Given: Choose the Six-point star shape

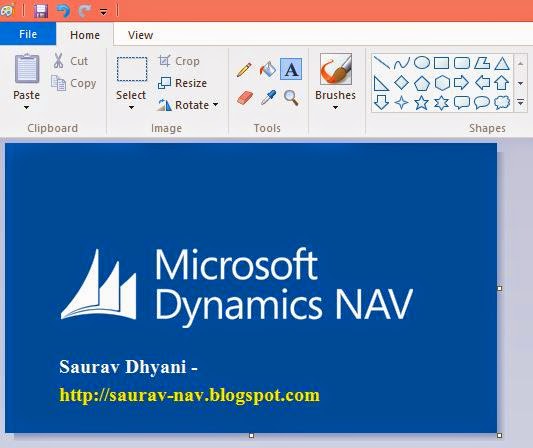Looking at the screenshot, I should click(442, 102).
